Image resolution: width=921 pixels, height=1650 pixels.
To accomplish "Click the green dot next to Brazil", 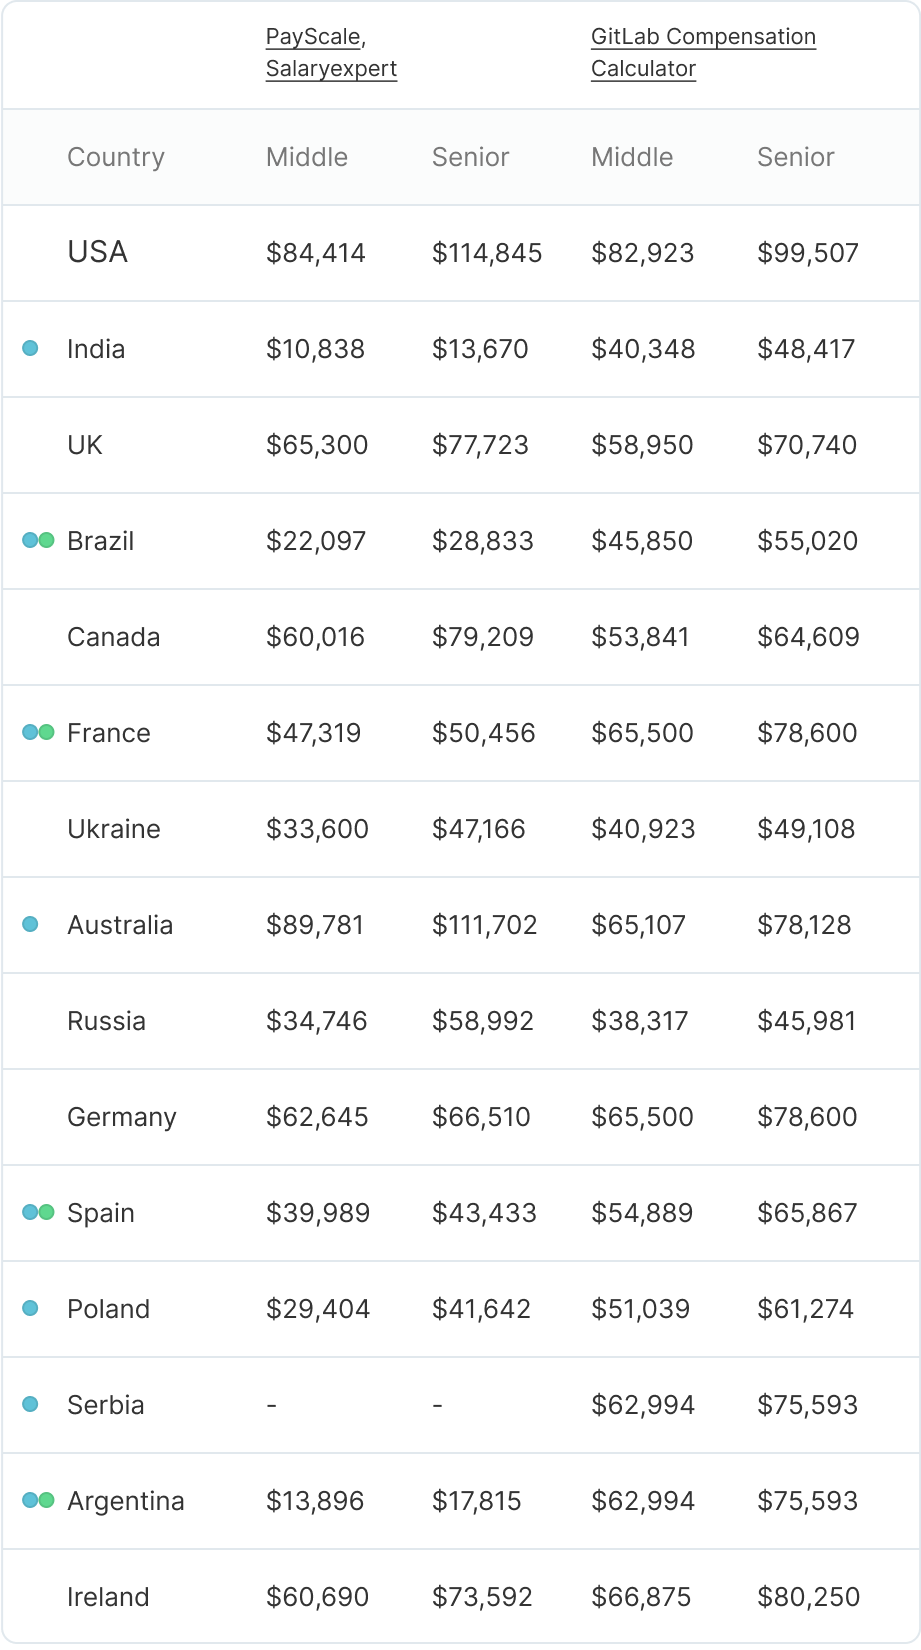I will tap(46, 541).
